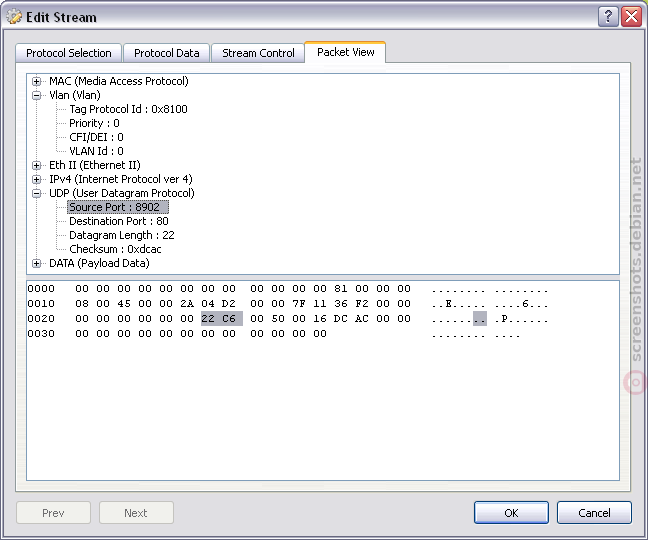Select the VLAN Id : 0 field
This screenshot has height=540, width=648.
96,151
